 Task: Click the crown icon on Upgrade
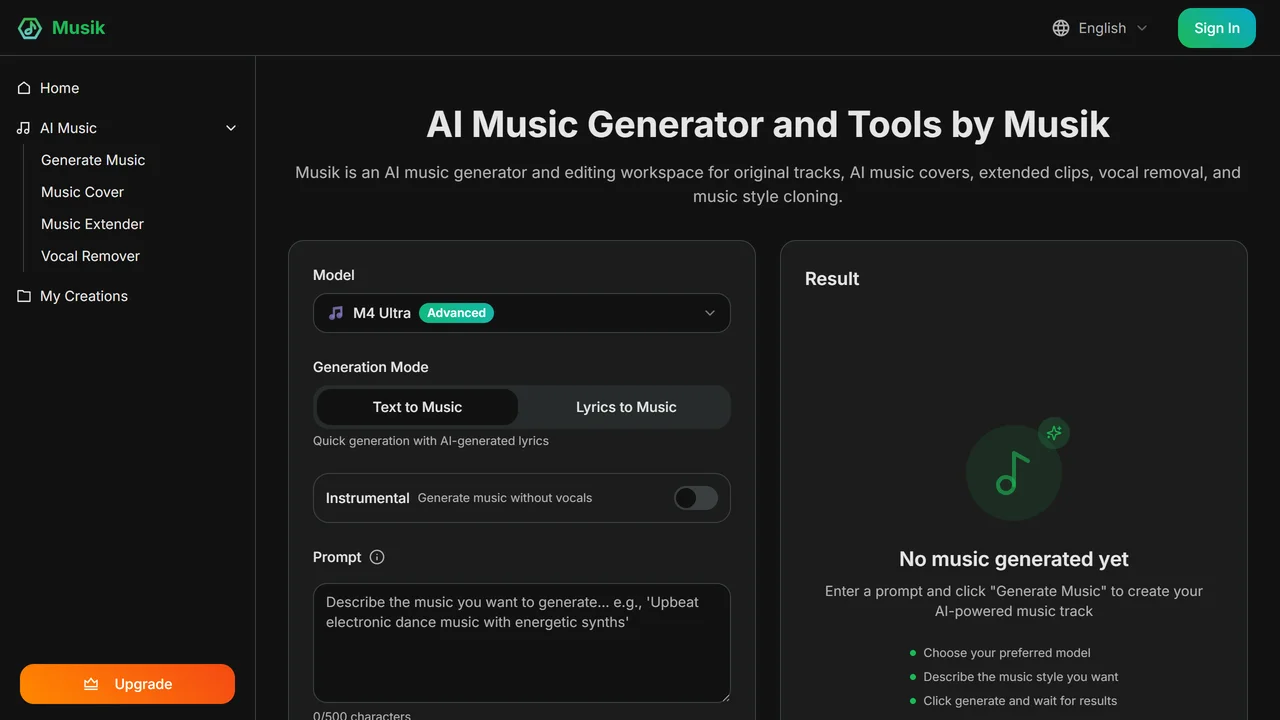(91, 684)
